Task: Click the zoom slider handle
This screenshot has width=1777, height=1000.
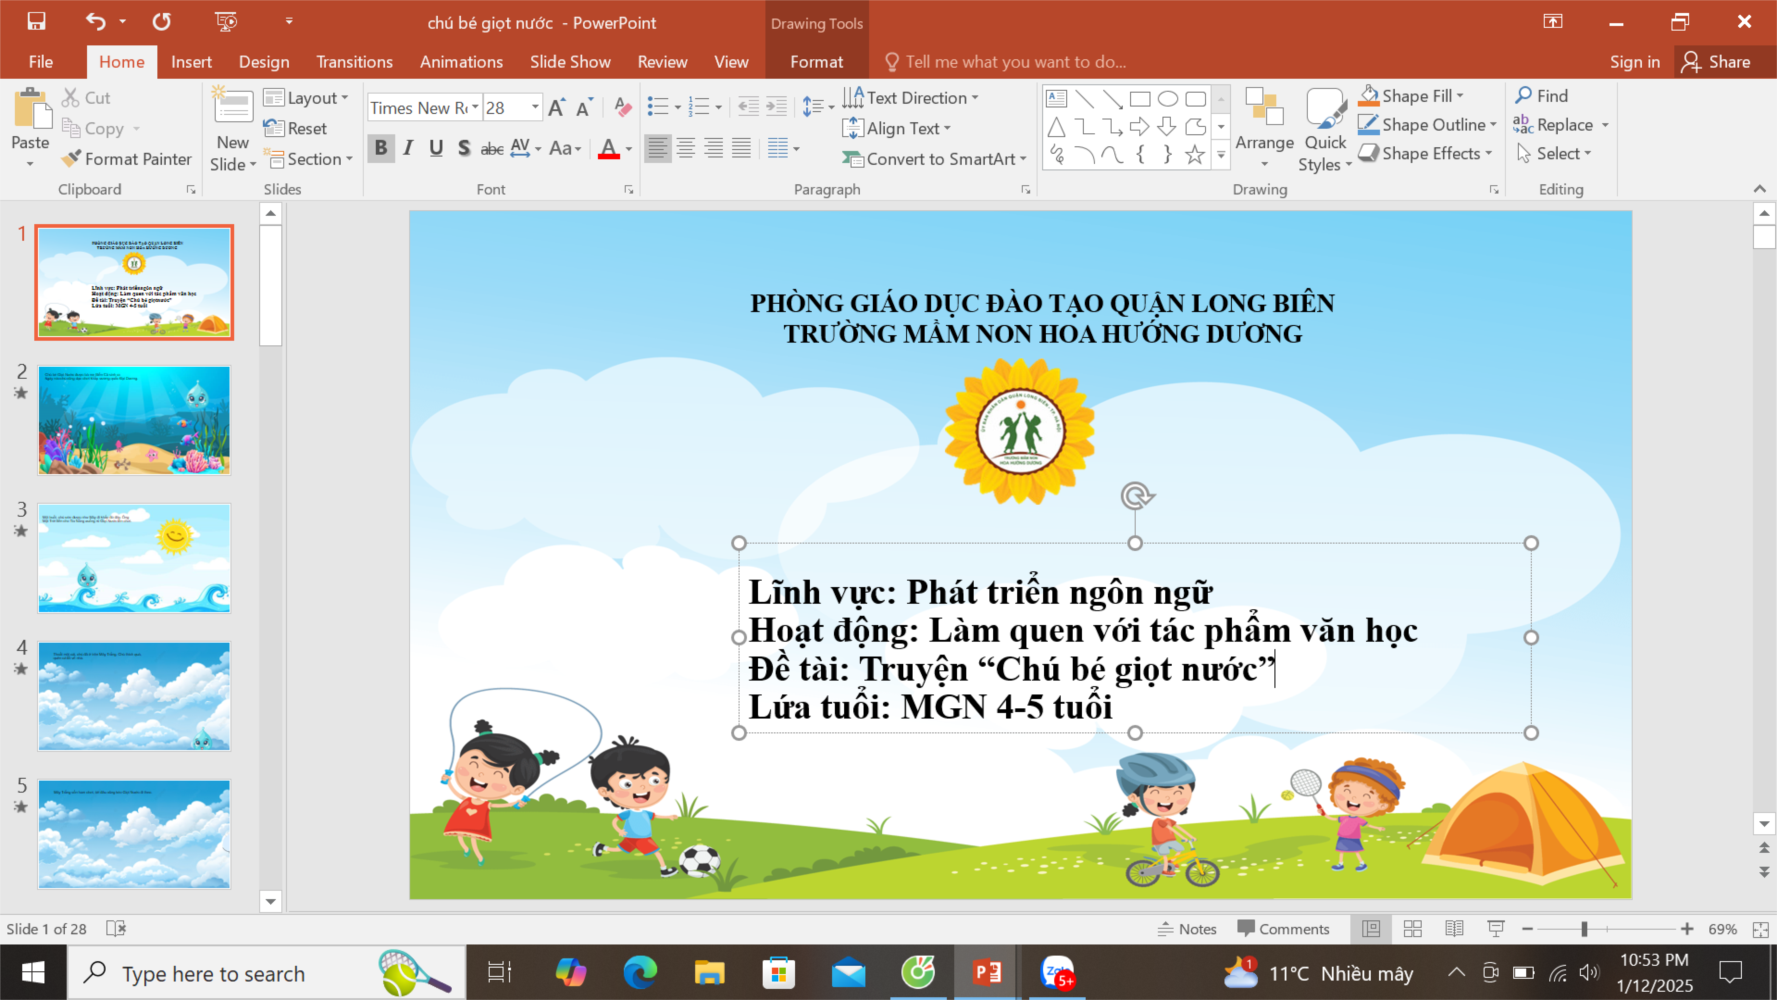Action: [1584, 929]
